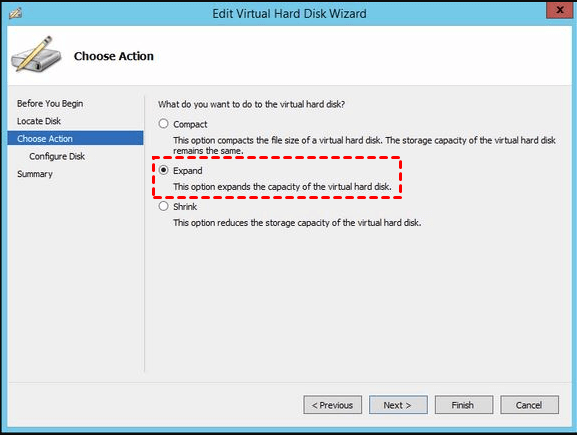Click the Previous button
Viewport: 577px width, 435px height.
[333, 405]
